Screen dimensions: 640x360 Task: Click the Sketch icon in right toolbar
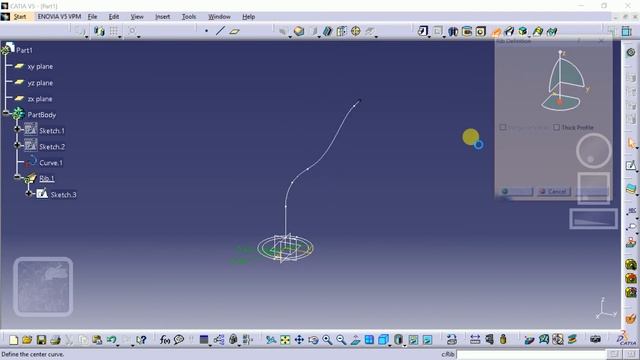631,165
